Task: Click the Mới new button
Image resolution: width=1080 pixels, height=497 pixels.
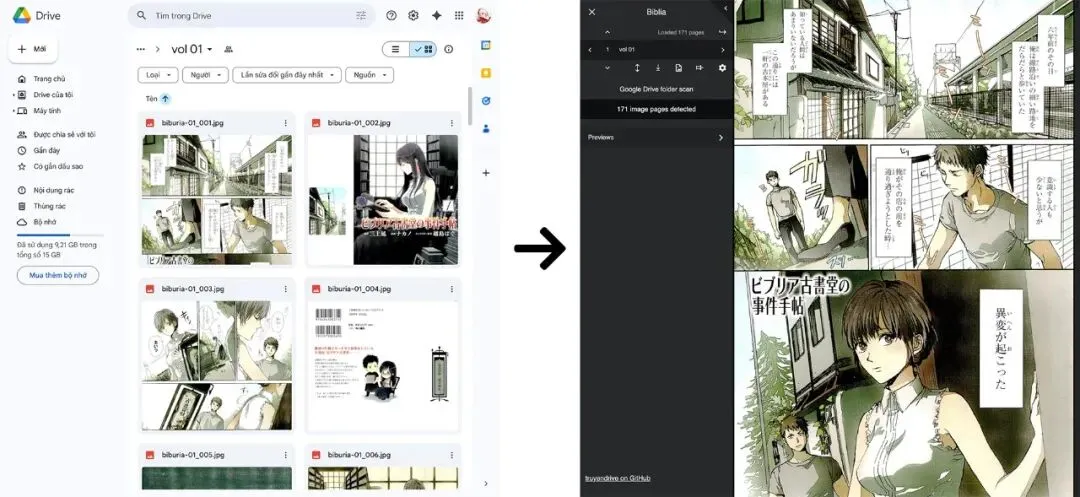Action: (33, 49)
